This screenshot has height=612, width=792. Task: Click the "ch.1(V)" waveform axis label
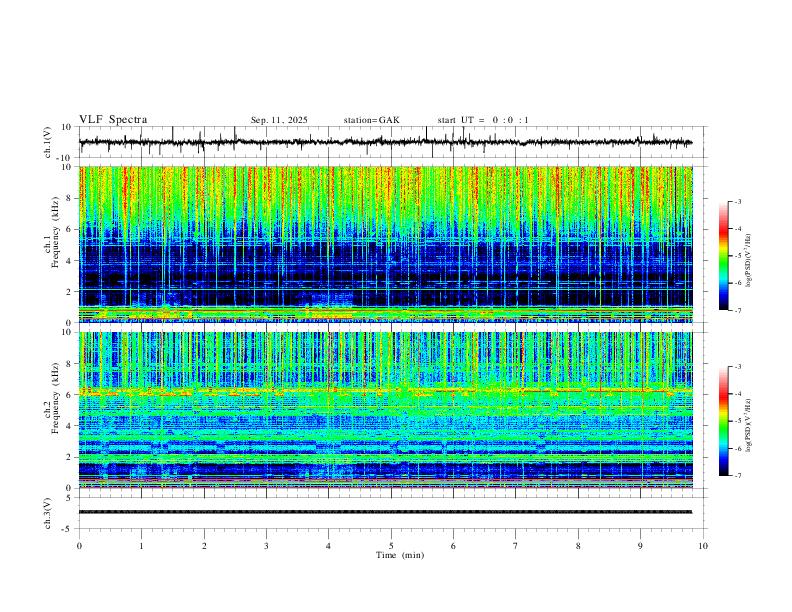(48, 142)
